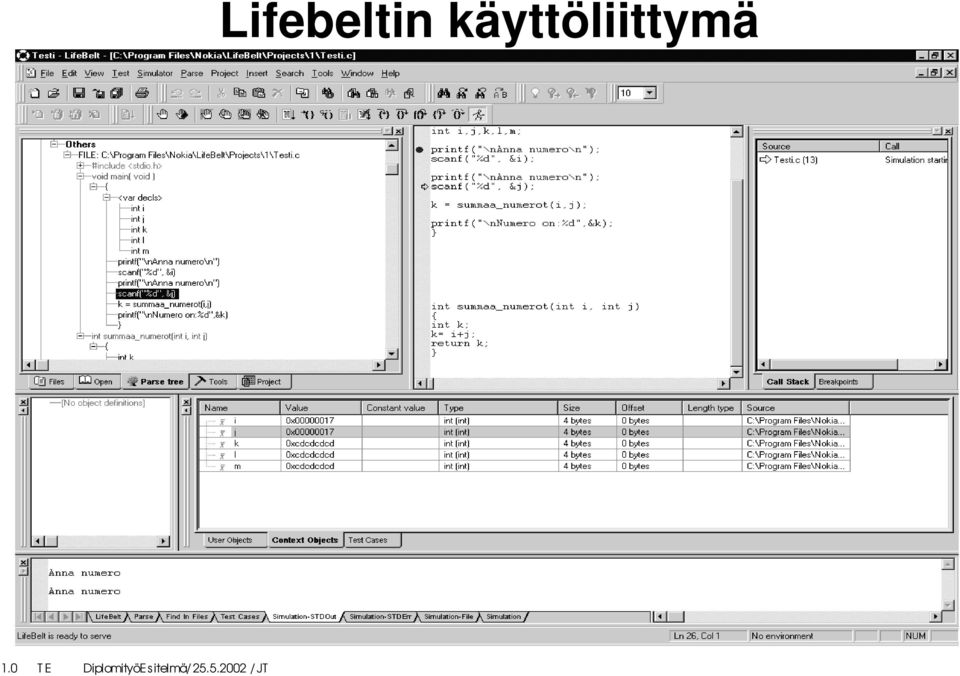960x676 pixels.
Task: Click the Cut scissors toolbar icon
Action: (221, 93)
